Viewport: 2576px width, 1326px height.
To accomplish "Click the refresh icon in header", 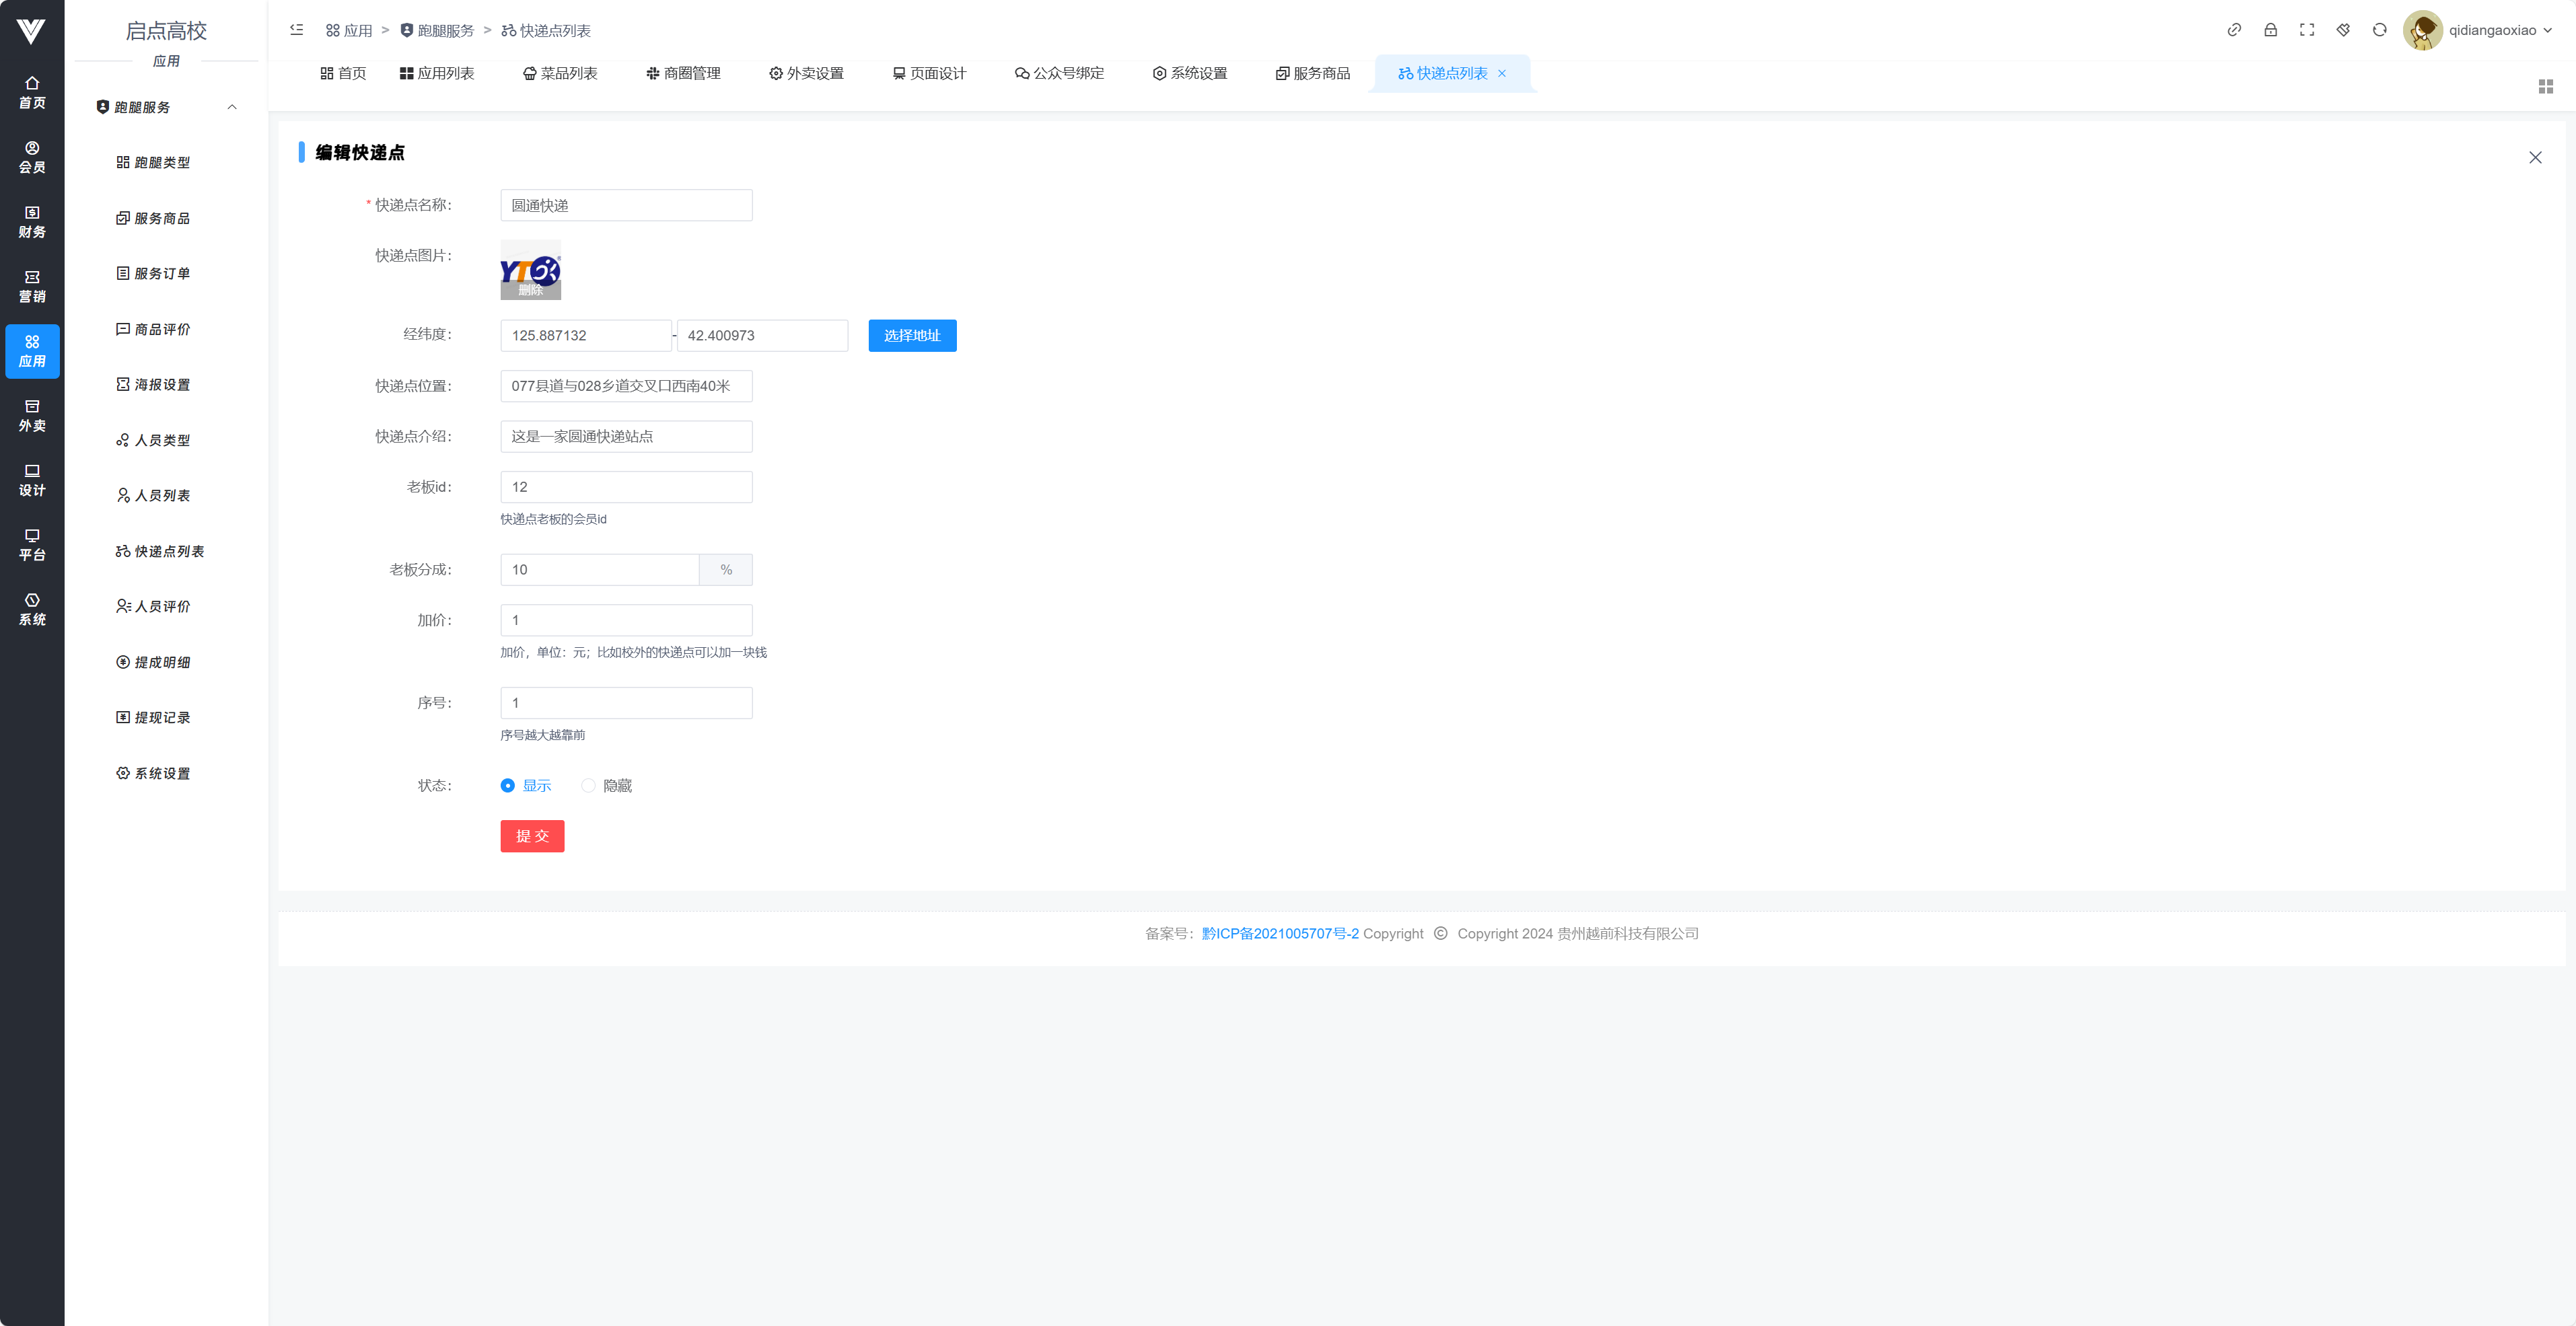I will (x=2379, y=30).
